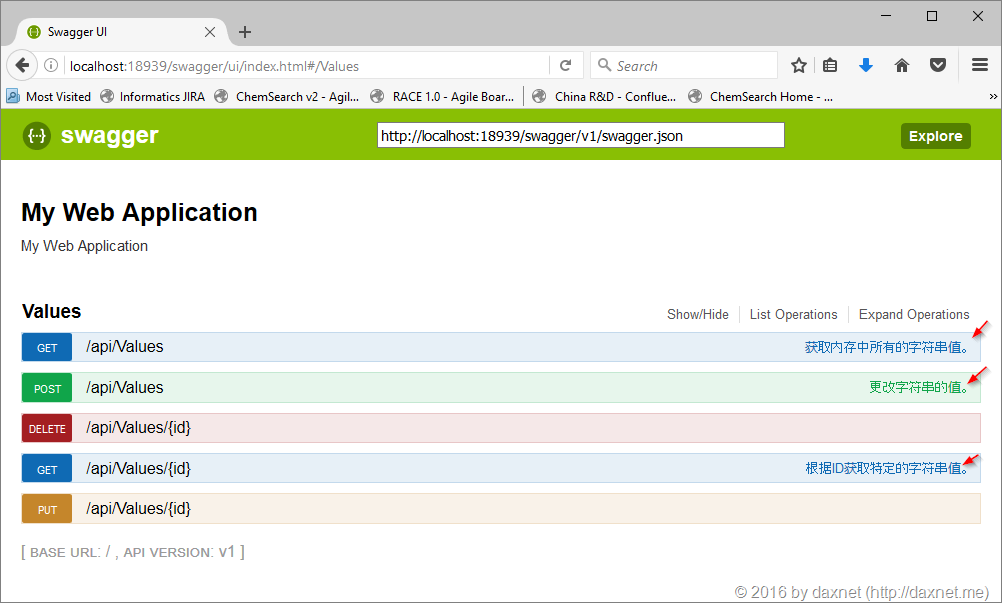The width and height of the screenshot is (1002, 603).
Task: Click List Operations link
Action: pyautogui.click(x=794, y=314)
